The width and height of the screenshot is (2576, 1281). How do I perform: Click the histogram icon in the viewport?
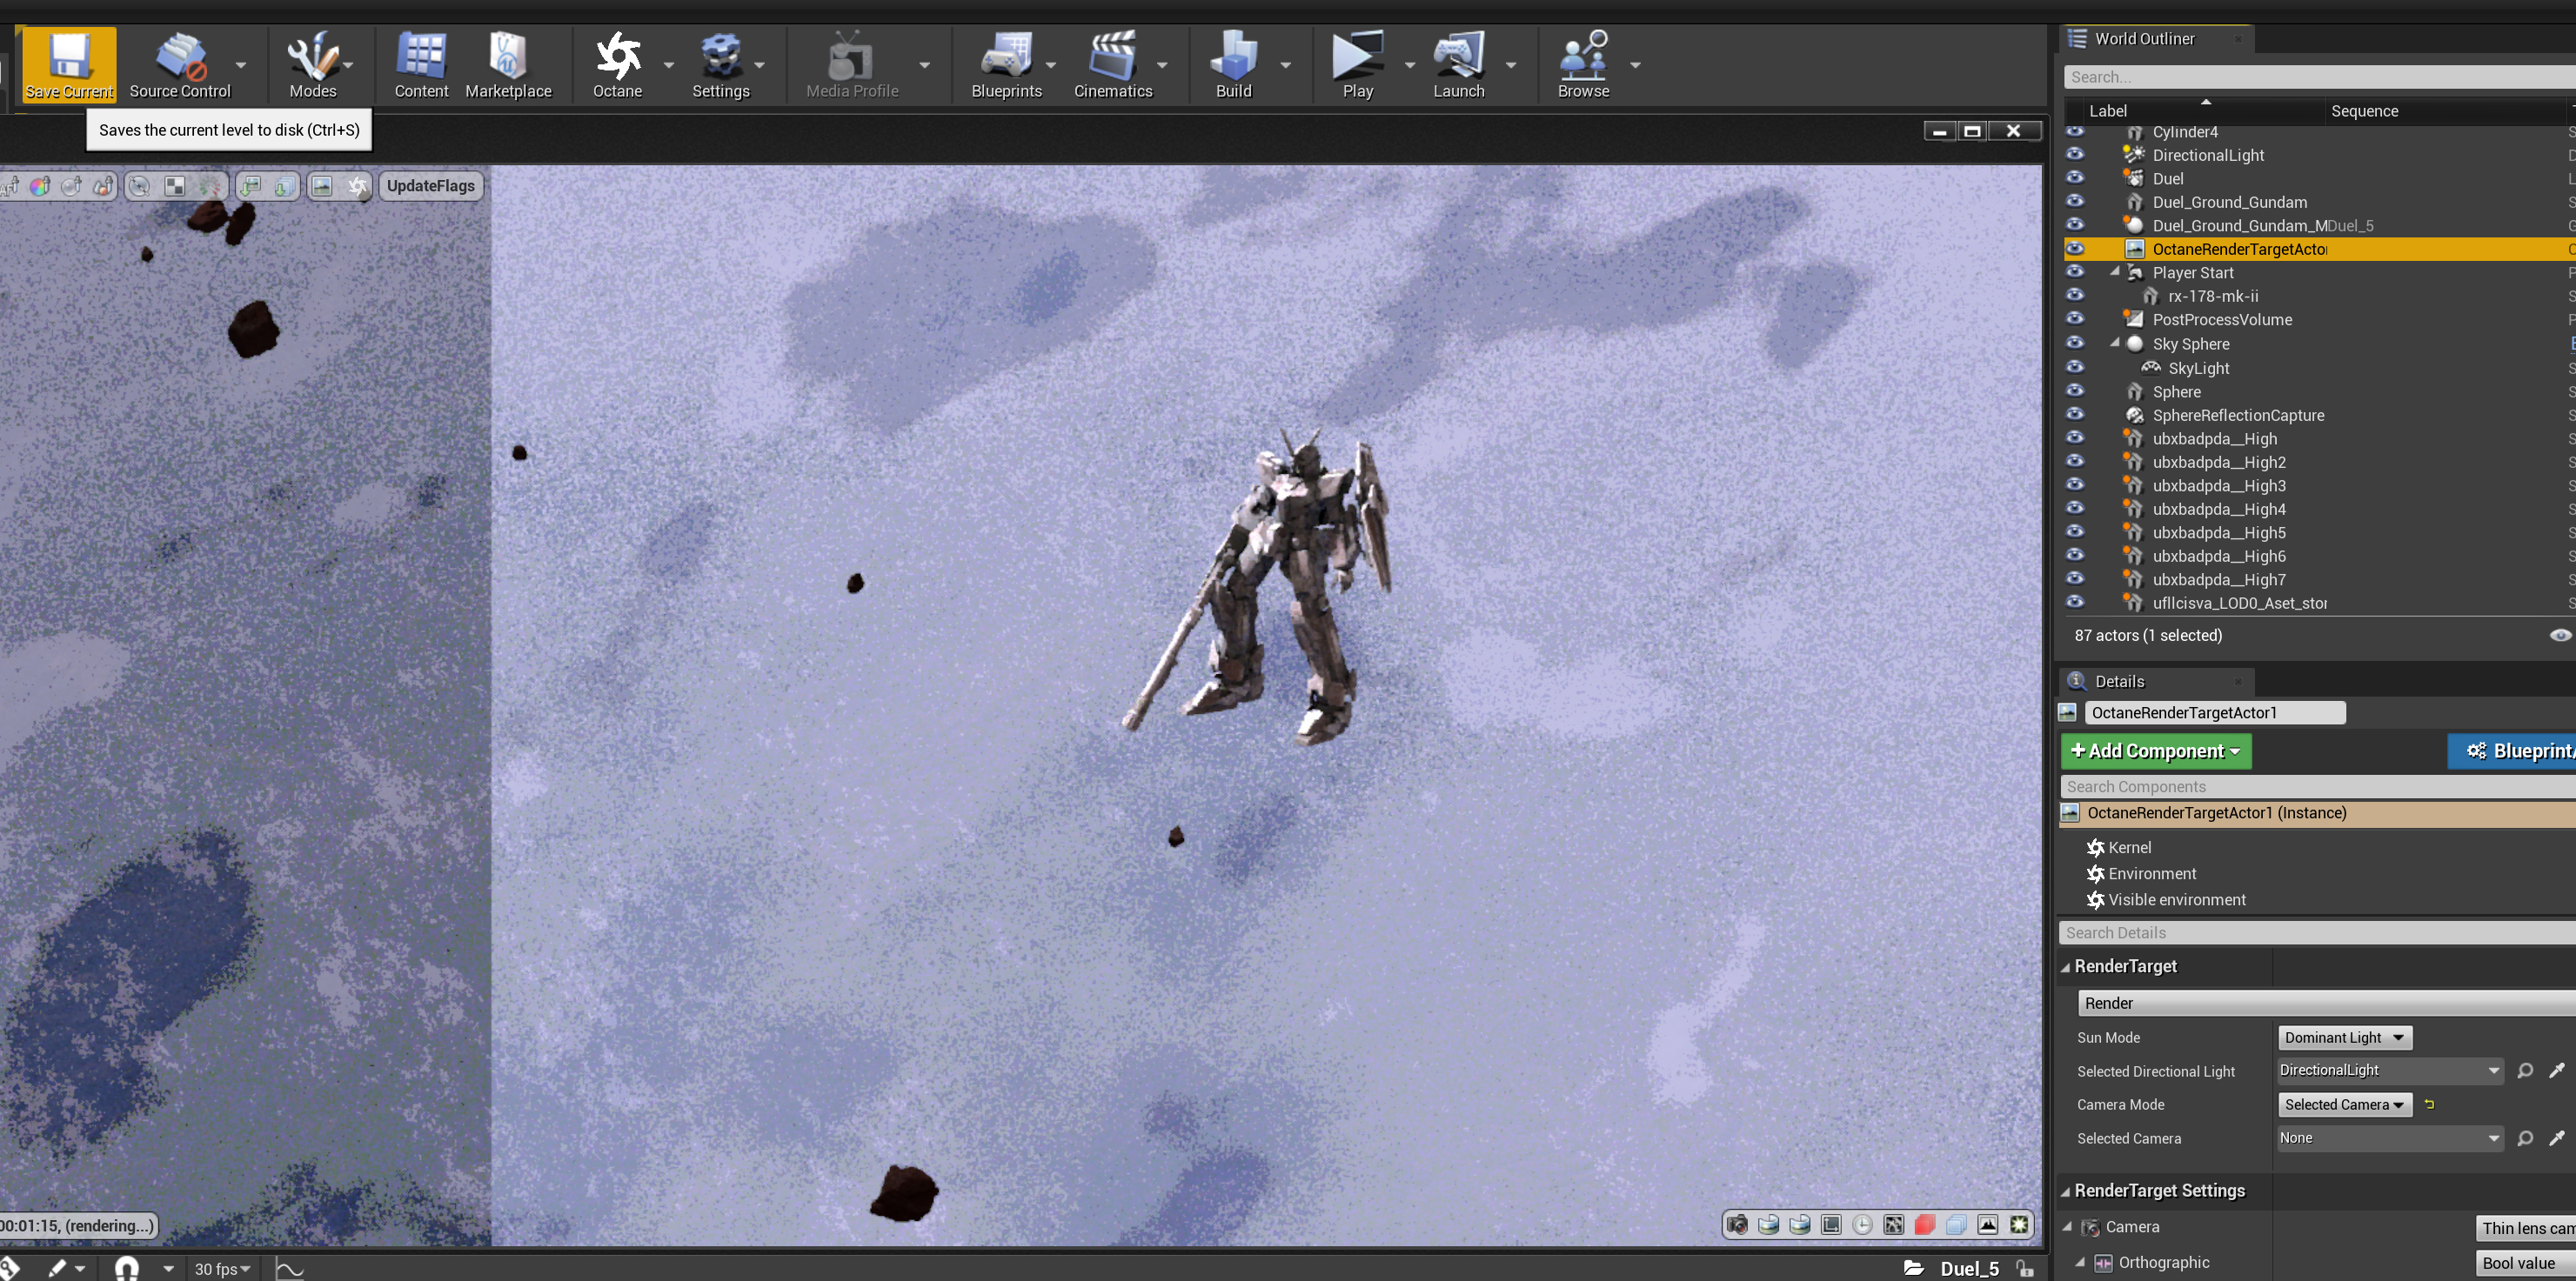pos(1988,1225)
